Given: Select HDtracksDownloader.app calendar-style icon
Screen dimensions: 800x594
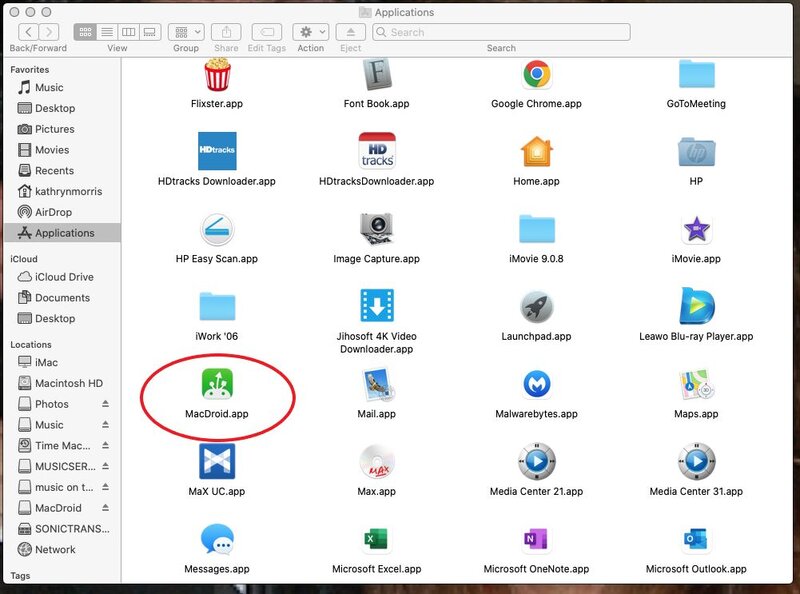Looking at the screenshot, I should (377, 151).
